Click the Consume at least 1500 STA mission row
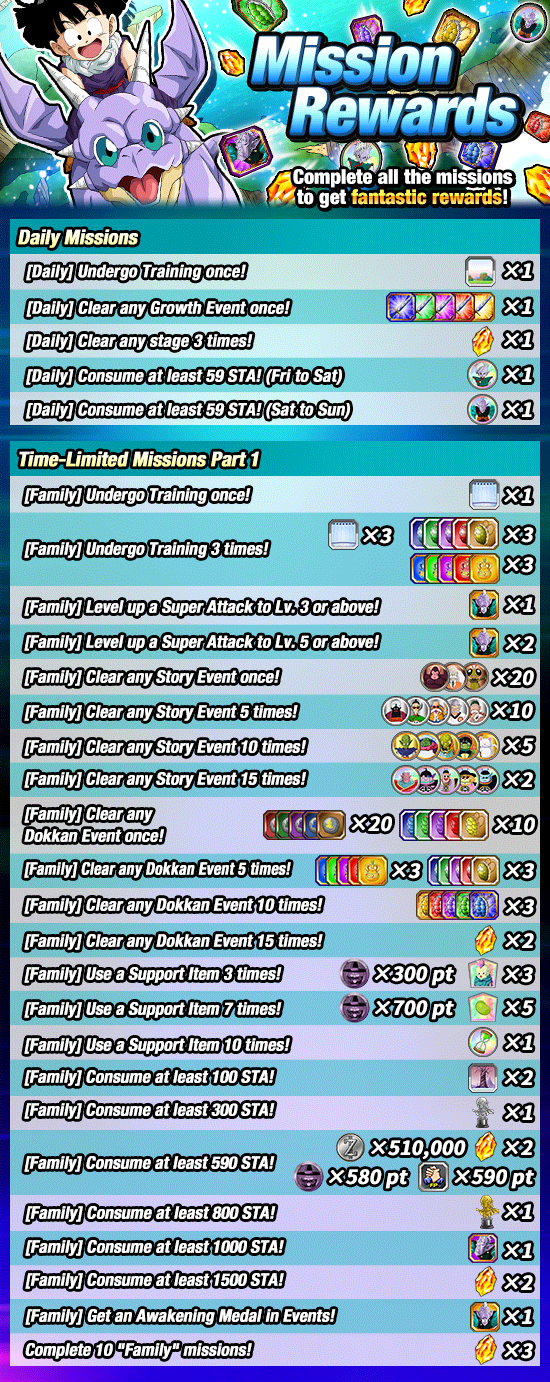The width and height of the screenshot is (550, 1382). coord(275,1280)
